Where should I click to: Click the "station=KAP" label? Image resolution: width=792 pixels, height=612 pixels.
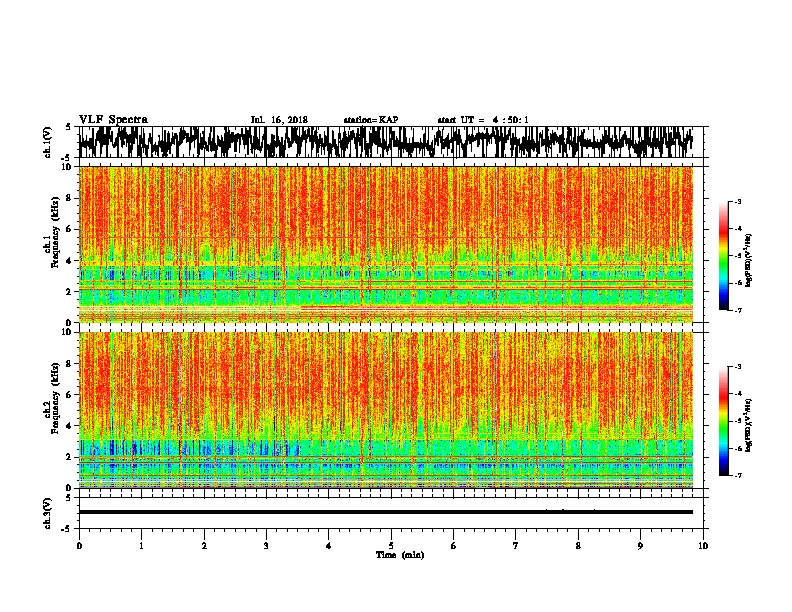pos(371,120)
